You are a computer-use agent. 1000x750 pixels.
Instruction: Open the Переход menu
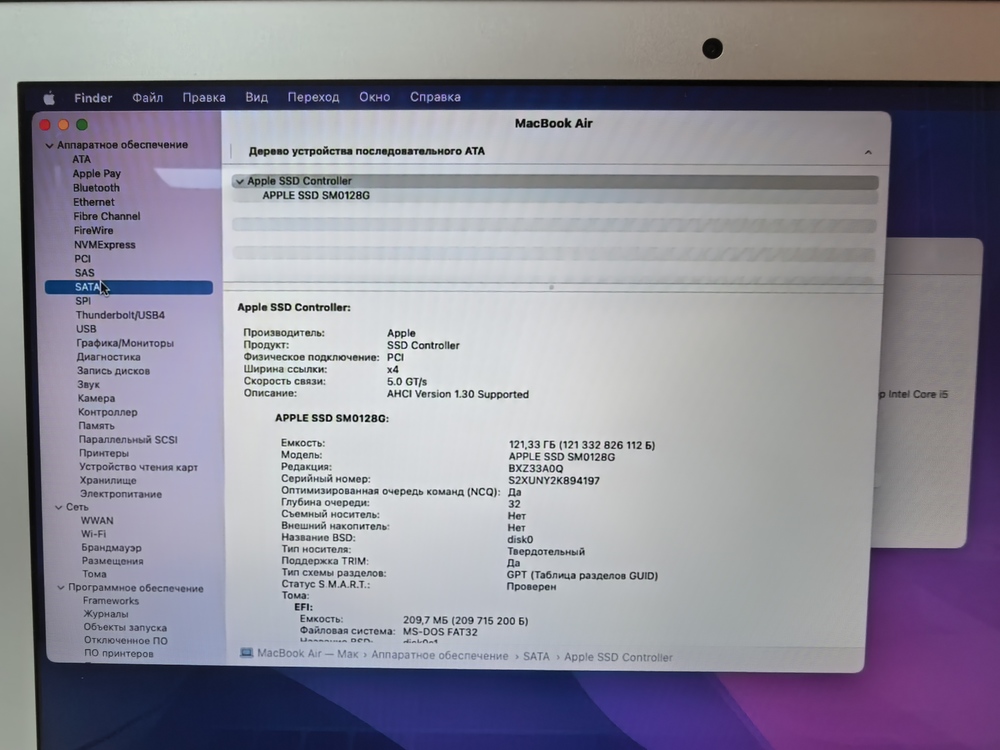313,97
